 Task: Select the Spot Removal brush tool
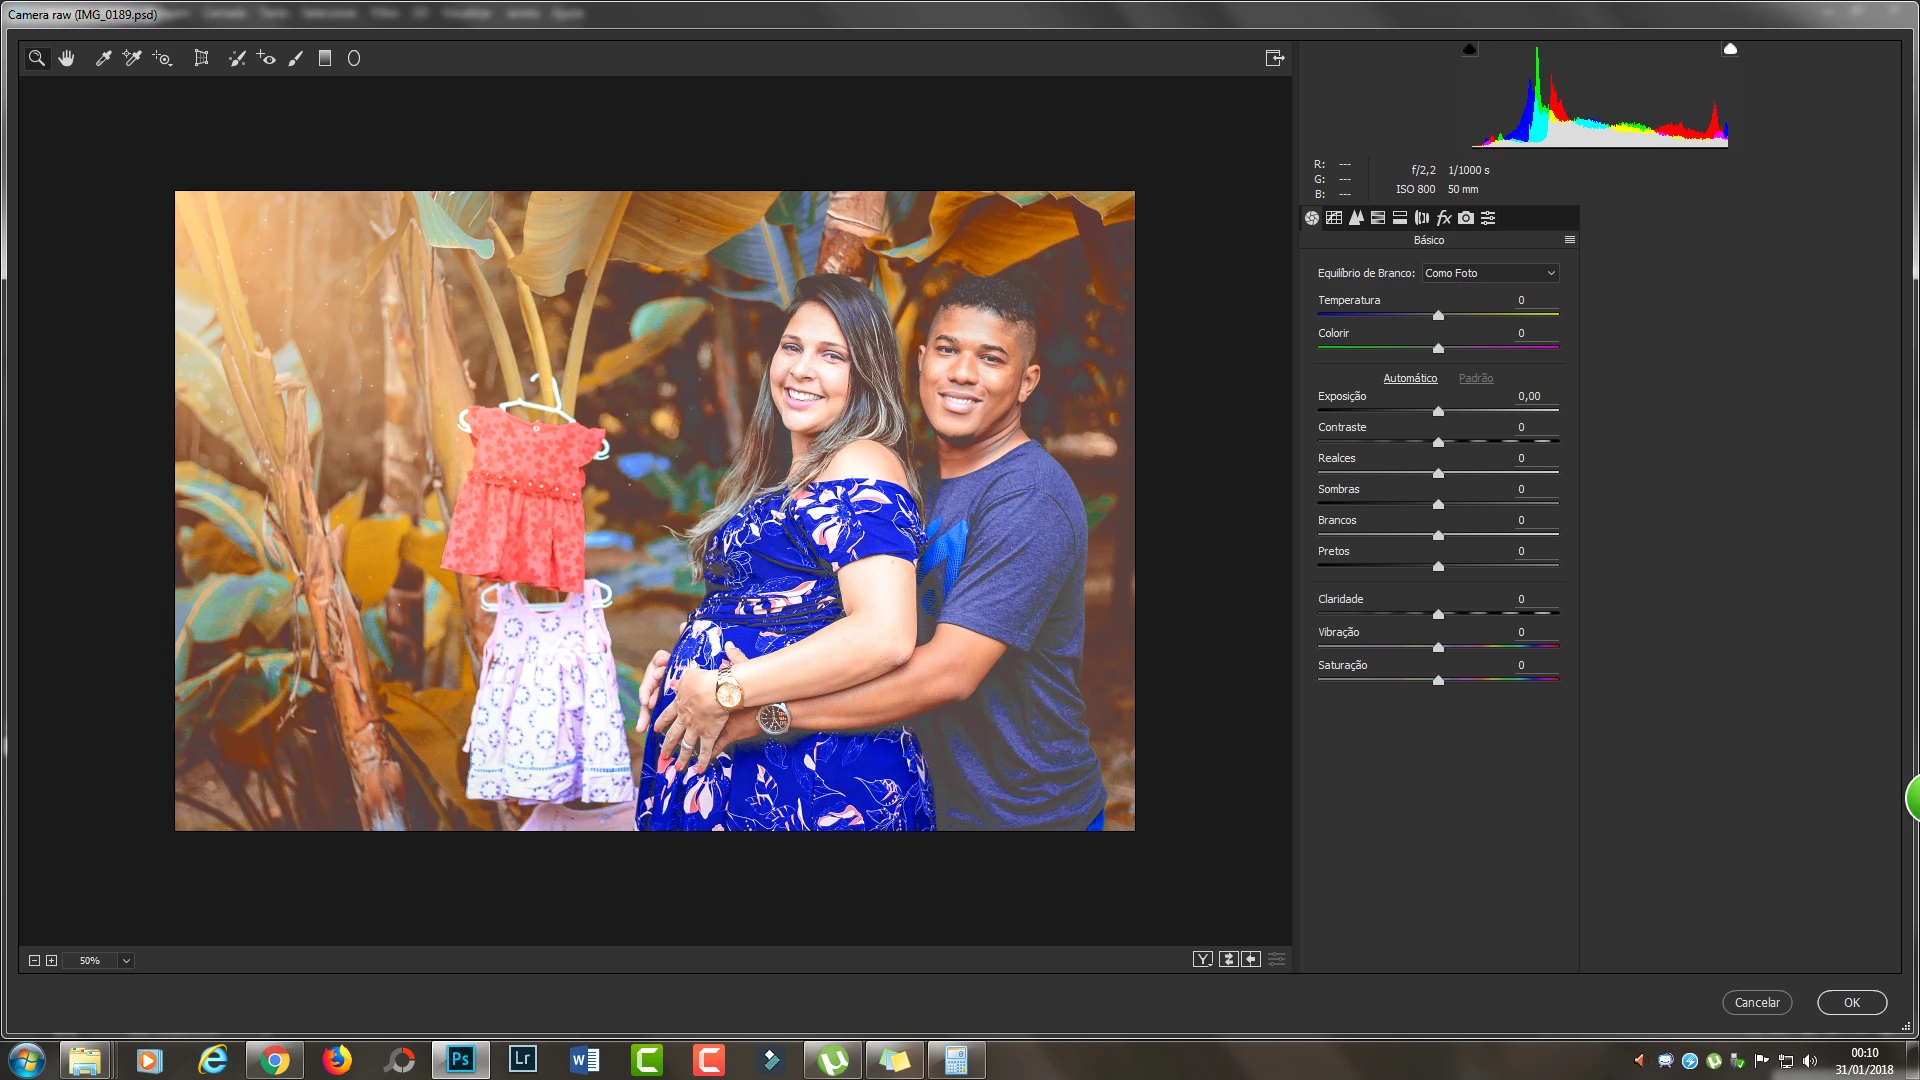point(237,58)
